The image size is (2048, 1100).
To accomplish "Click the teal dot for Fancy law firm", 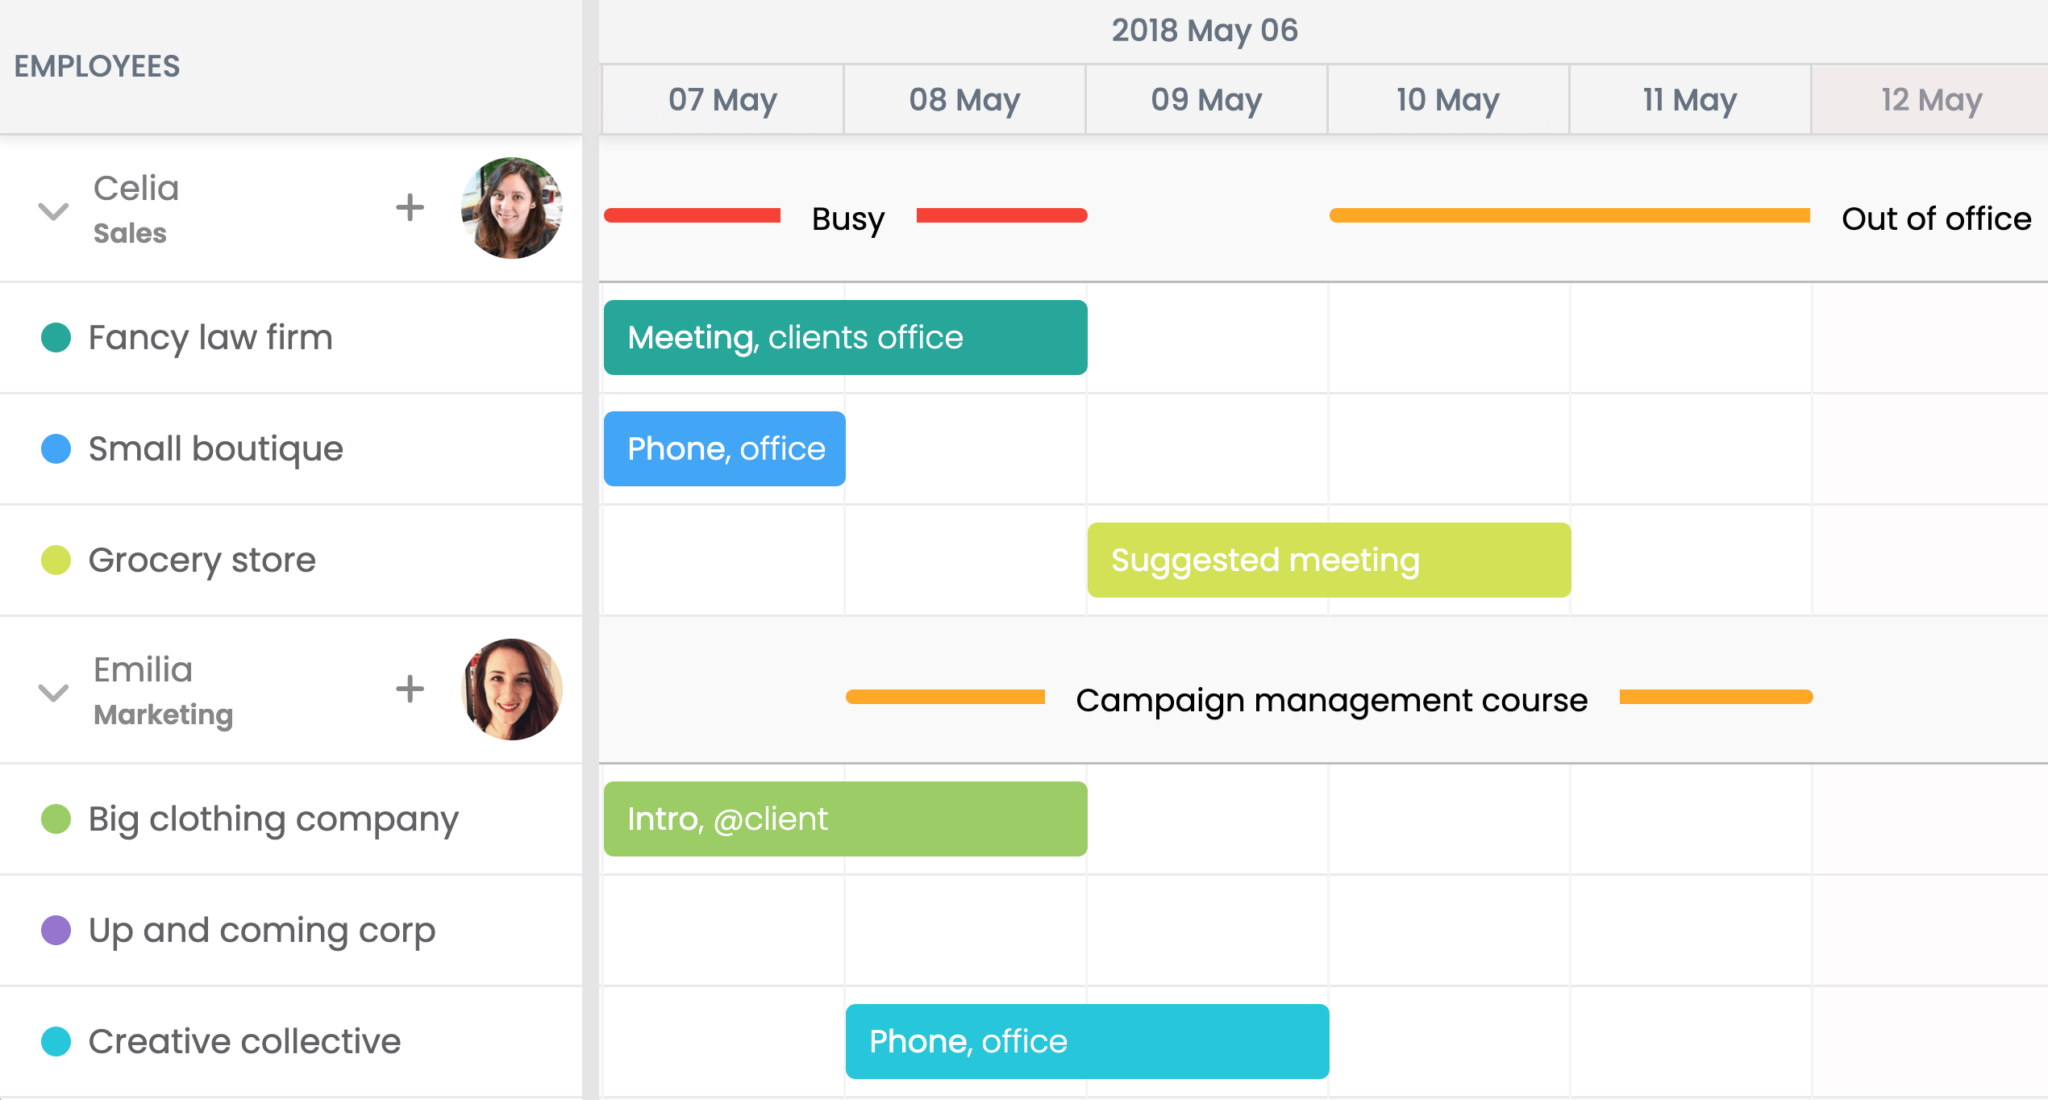I will (56, 338).
